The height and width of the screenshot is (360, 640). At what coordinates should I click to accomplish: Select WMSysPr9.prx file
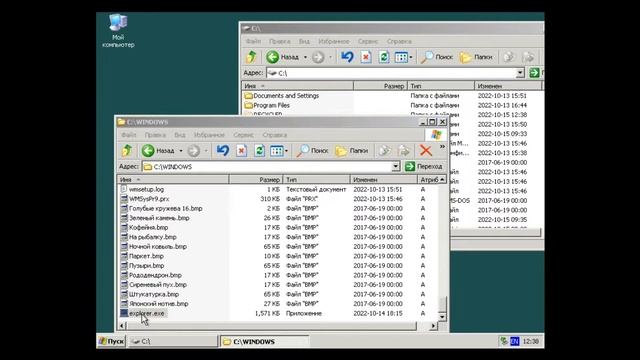pyautogui.click(x=149, y=199)
